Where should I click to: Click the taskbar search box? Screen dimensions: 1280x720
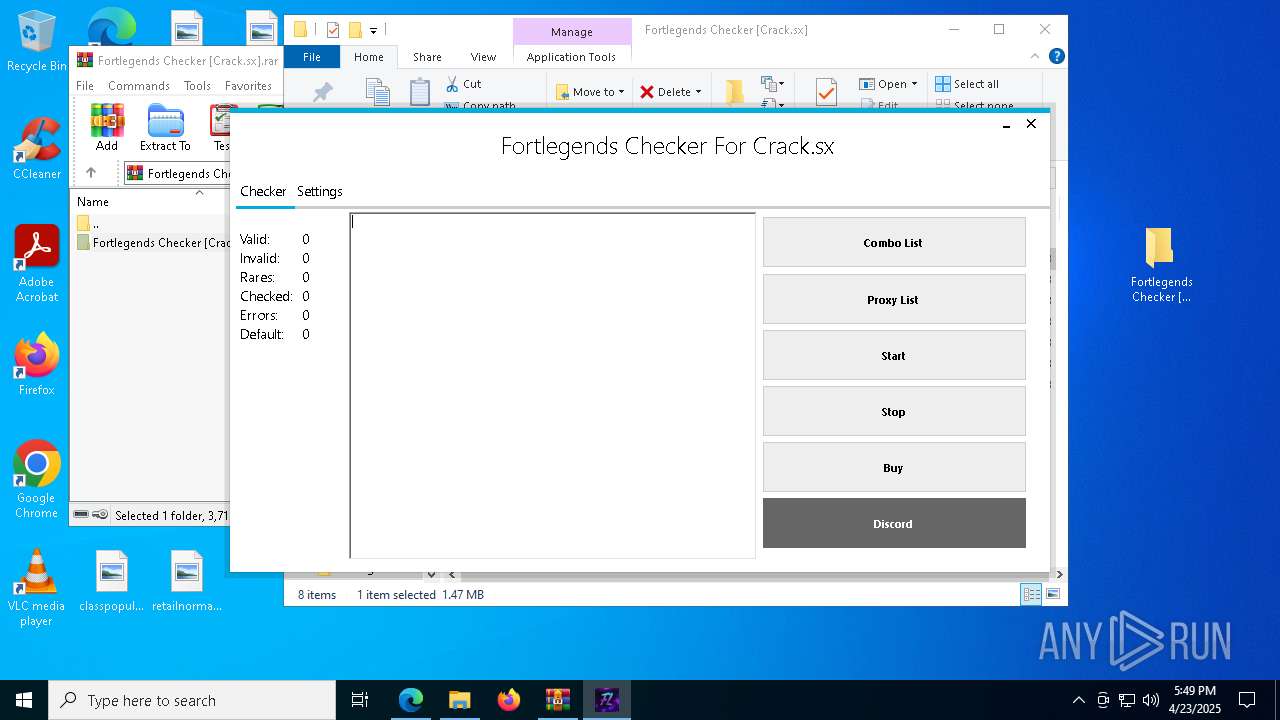pos(192,700)
